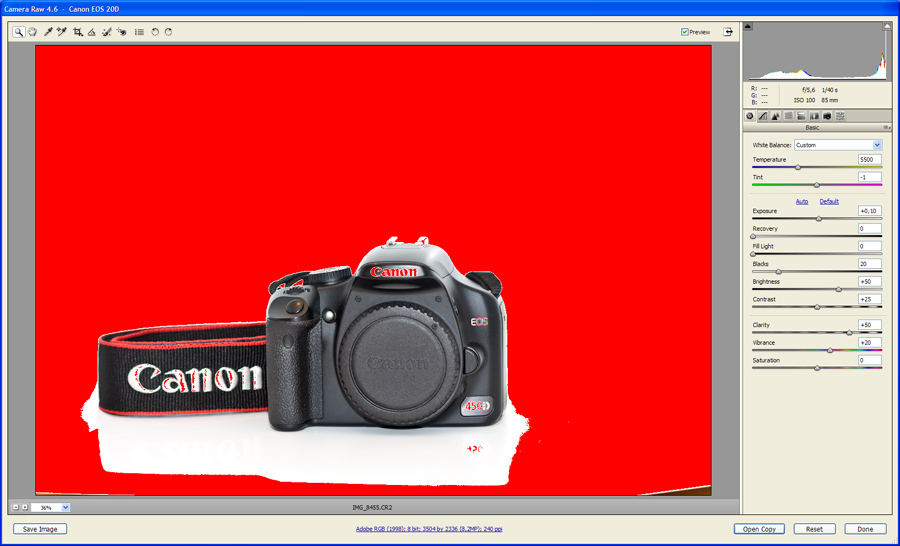Click the Fill Light slider handle

753,254
